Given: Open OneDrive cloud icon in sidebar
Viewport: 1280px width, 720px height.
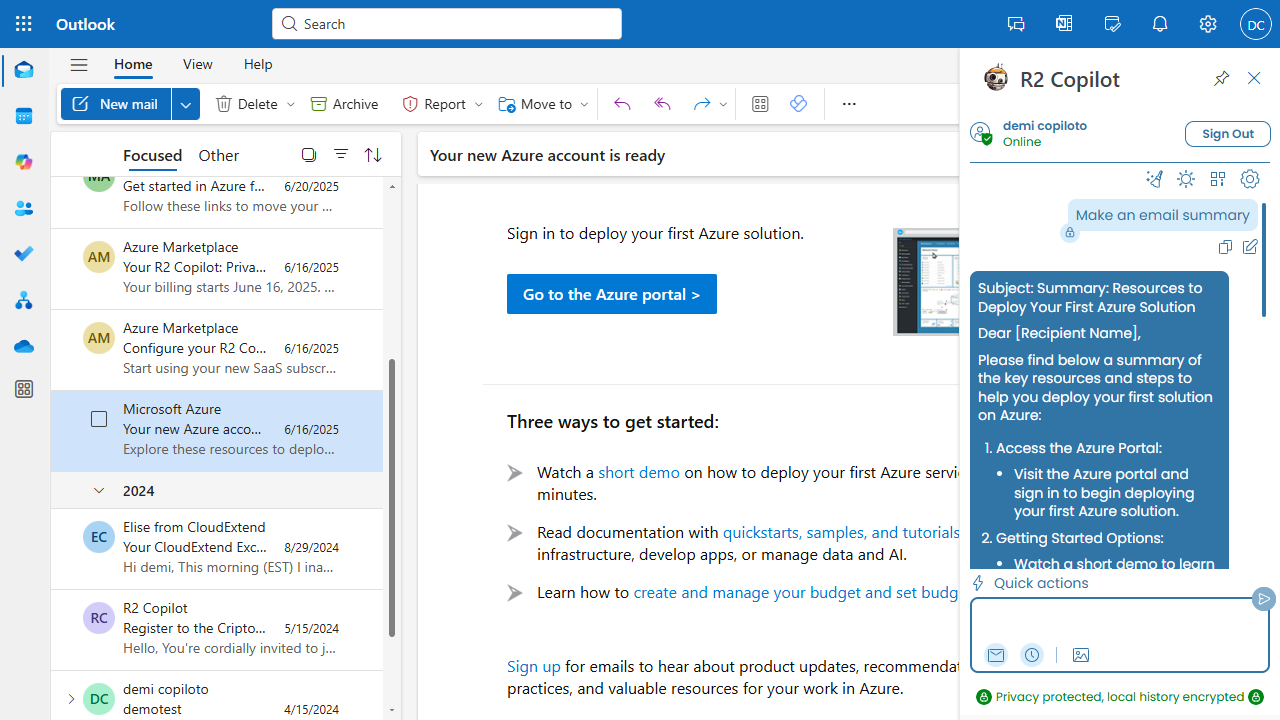Looking at the screenshot, I should [x=24, y=346].
